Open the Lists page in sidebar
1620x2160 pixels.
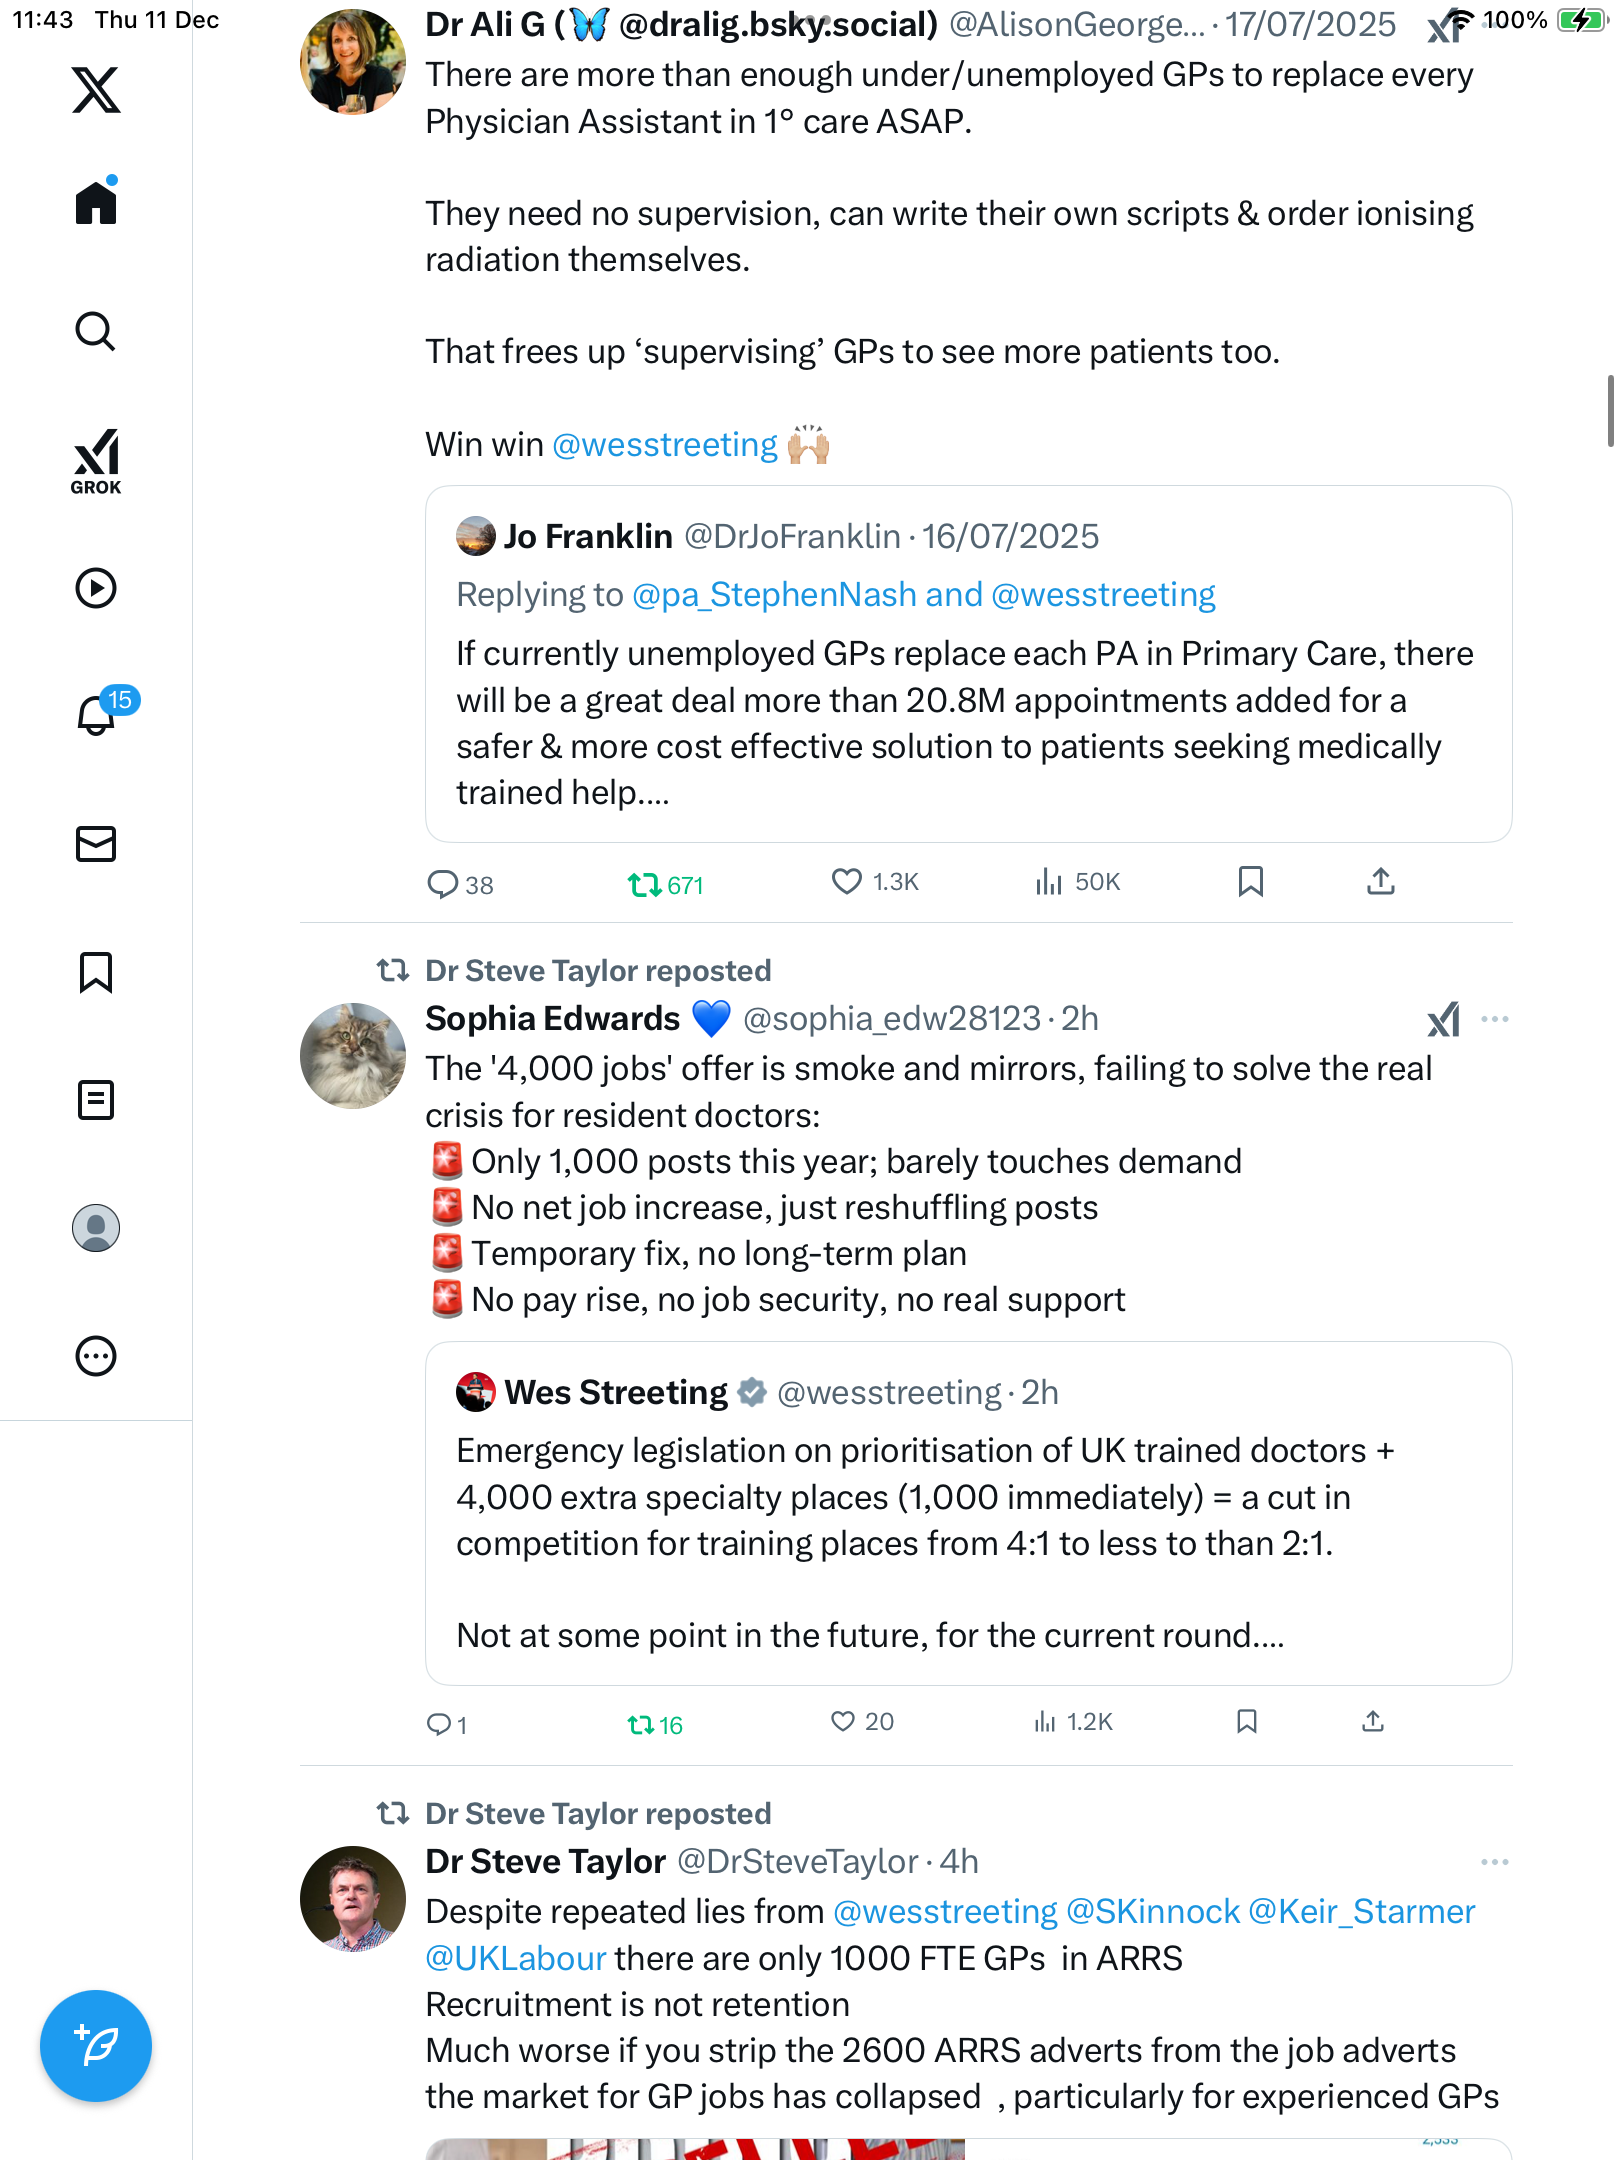(x=96, y=1100)
